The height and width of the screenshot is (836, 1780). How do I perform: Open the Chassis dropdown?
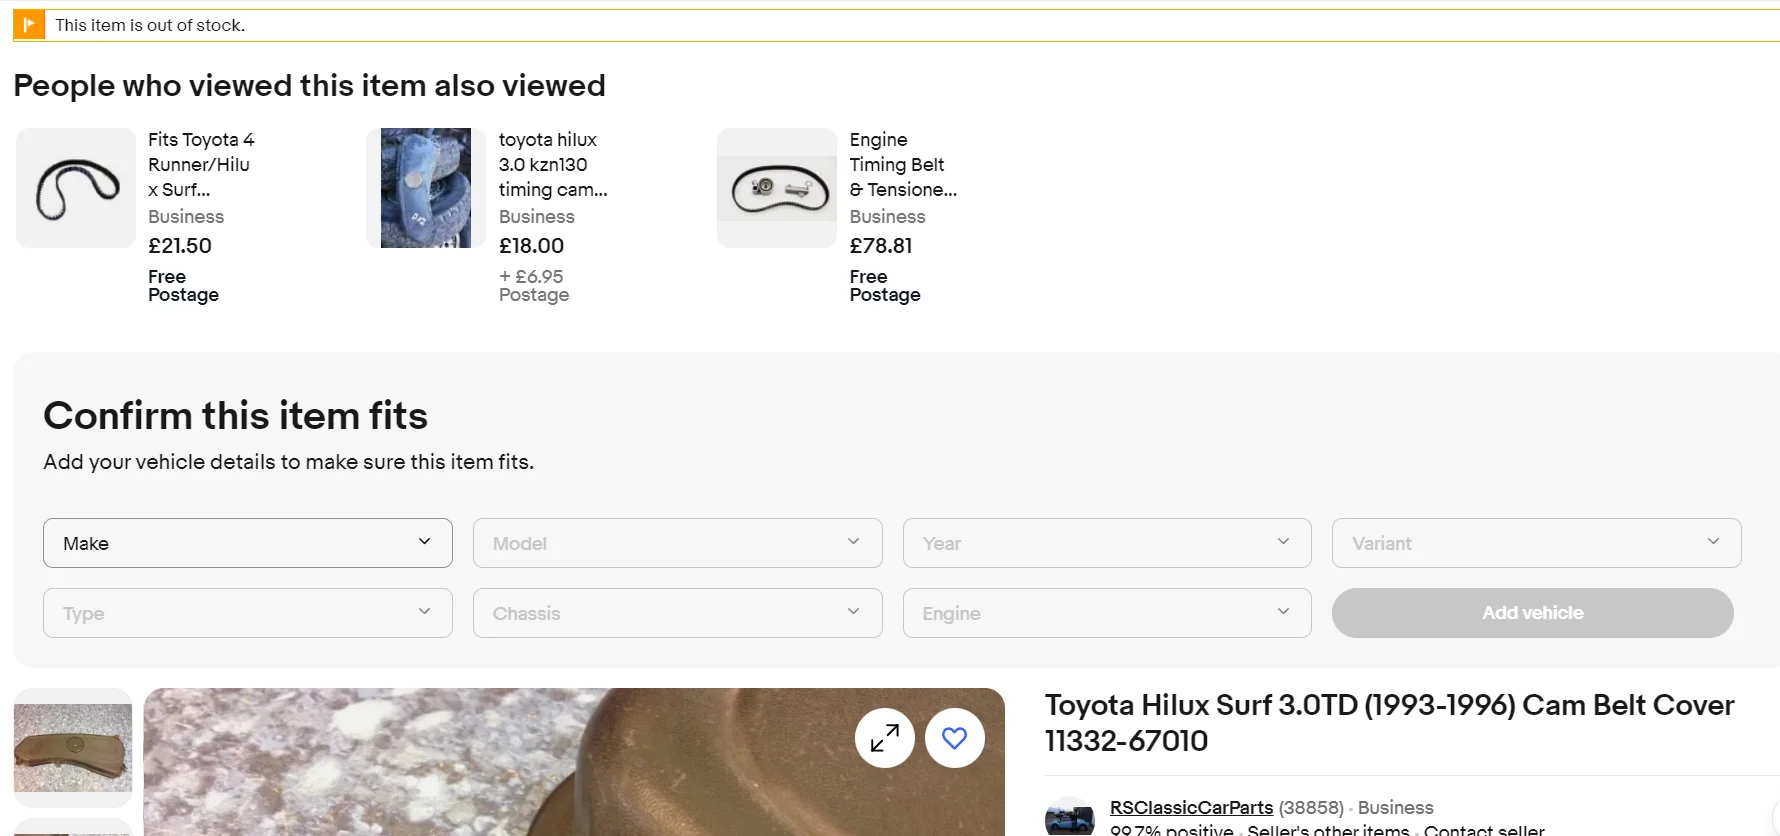(x=677, y=613)
